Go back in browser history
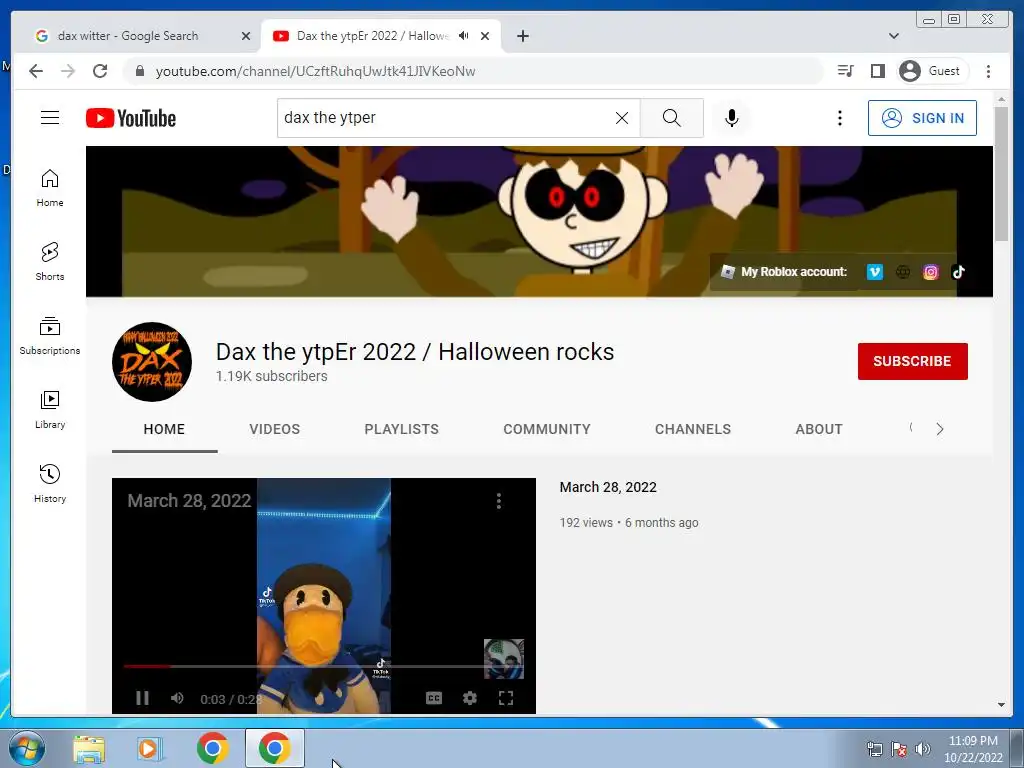The width and height of the screenshot is (1024, 768). pyautogui.click(x=36, y=71)
